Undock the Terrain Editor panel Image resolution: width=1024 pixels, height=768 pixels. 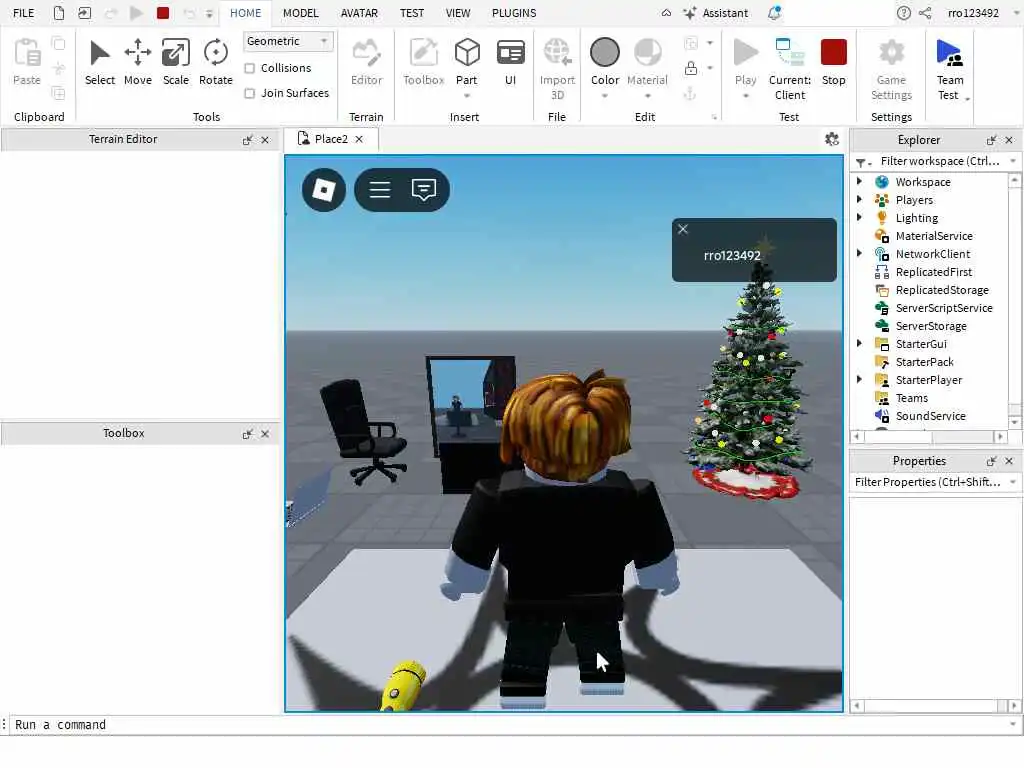(248, 140)
